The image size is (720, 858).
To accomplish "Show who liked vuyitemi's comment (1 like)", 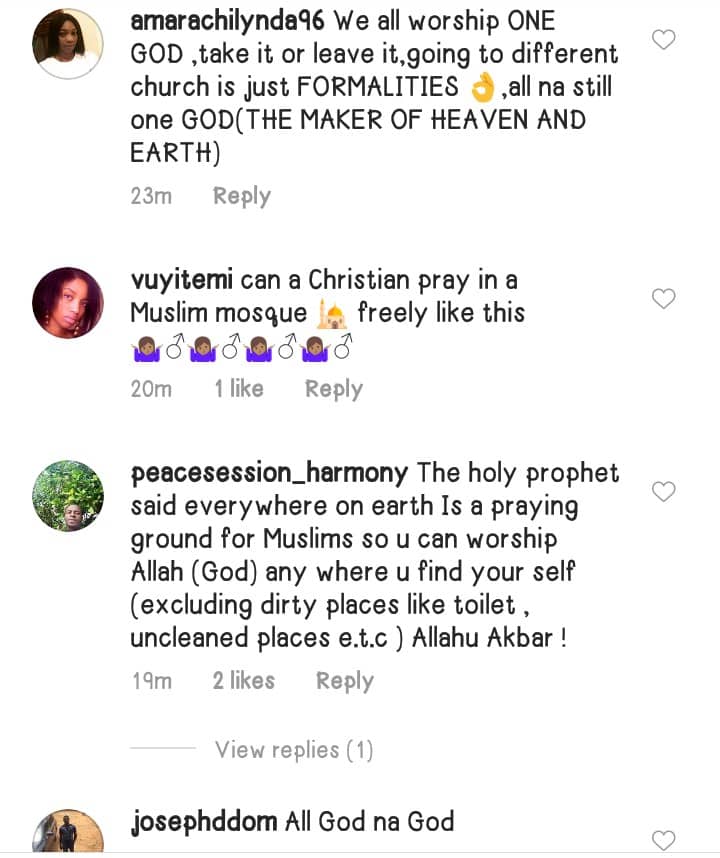I will 238,389.
